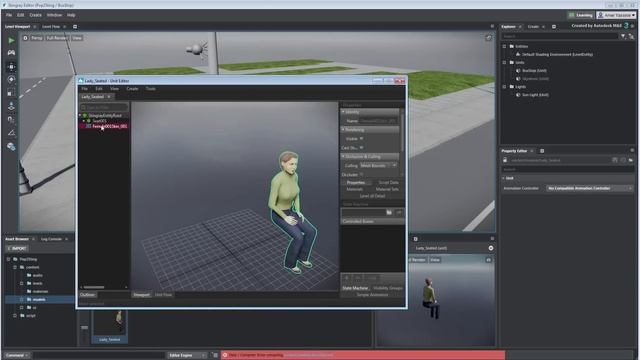Open the Window menu of Stingray Editor
This screenshot has height=360, width=640.
point(54,15)
